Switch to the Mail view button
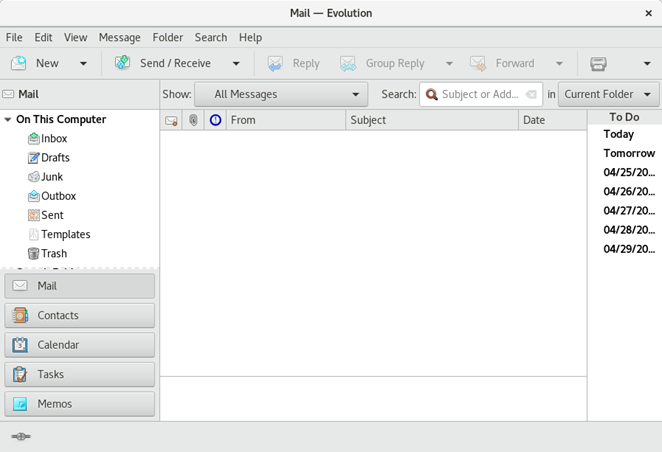The width and height of the screenshot is (662, 452). (79, 286)
